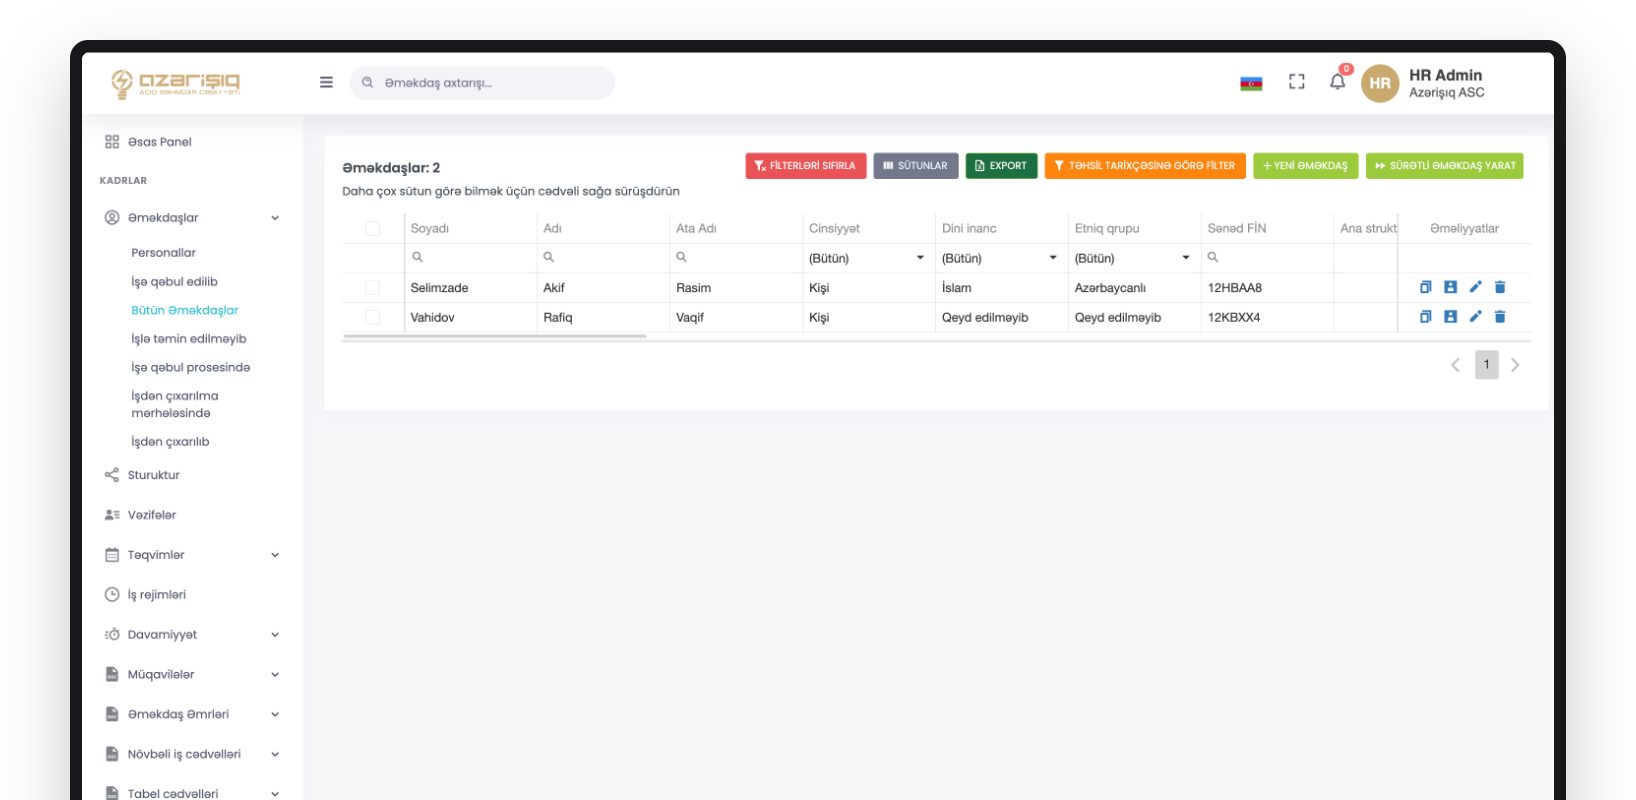Click the Yeni Əməkdaş button
This screenshot has height=800, width=1636.
point(1305,166)
